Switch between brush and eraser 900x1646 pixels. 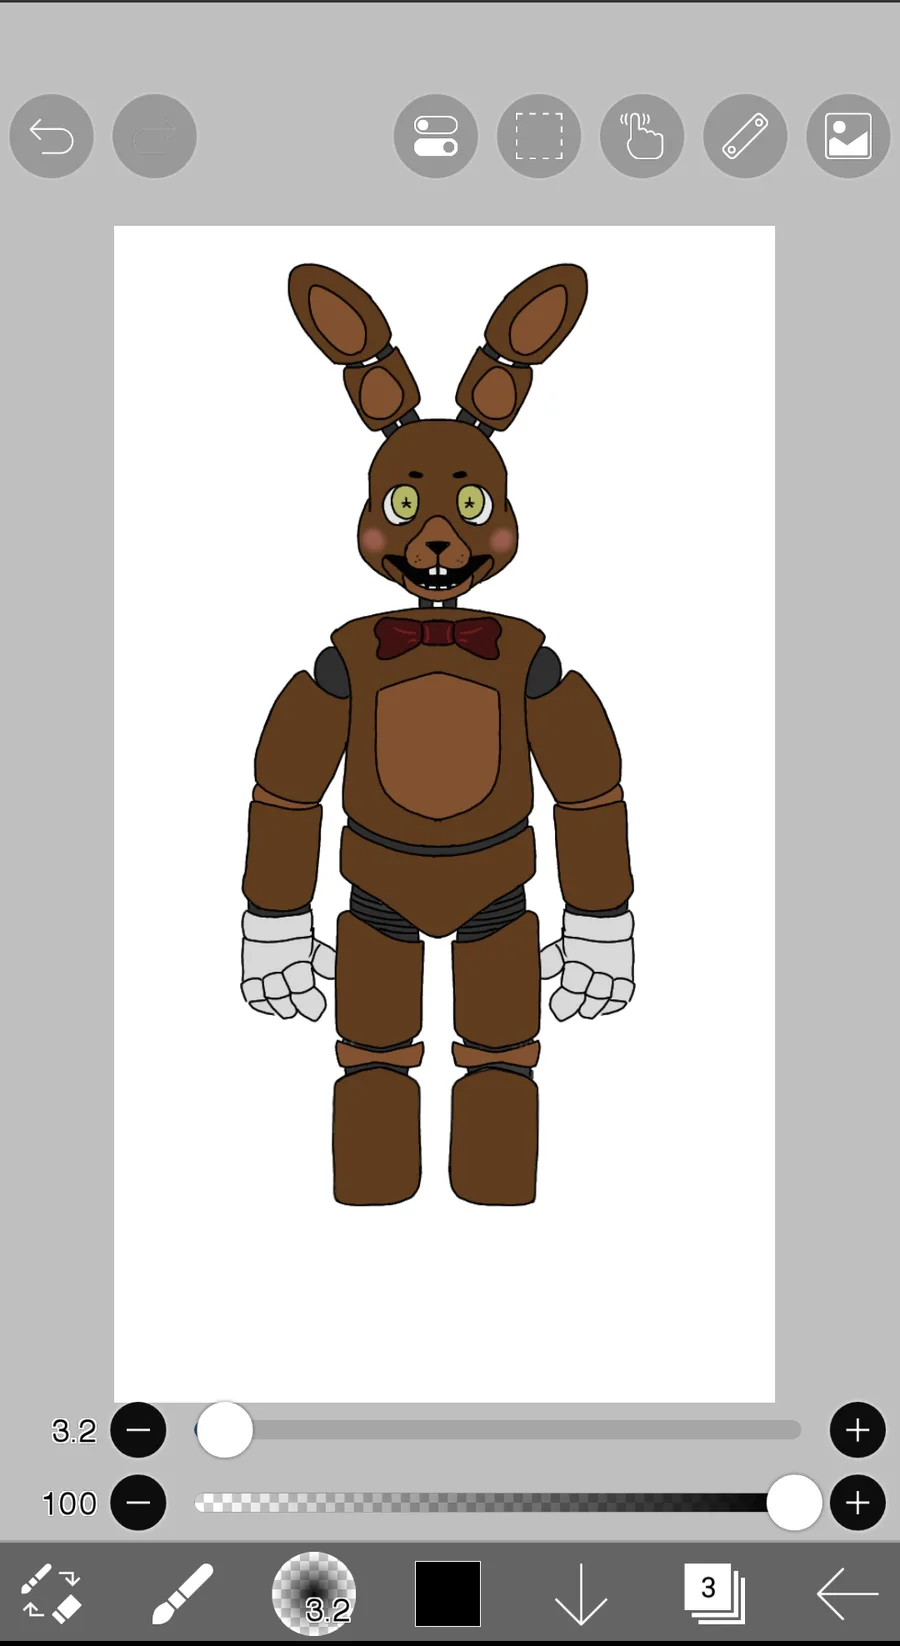click(x=51, y=1593)
